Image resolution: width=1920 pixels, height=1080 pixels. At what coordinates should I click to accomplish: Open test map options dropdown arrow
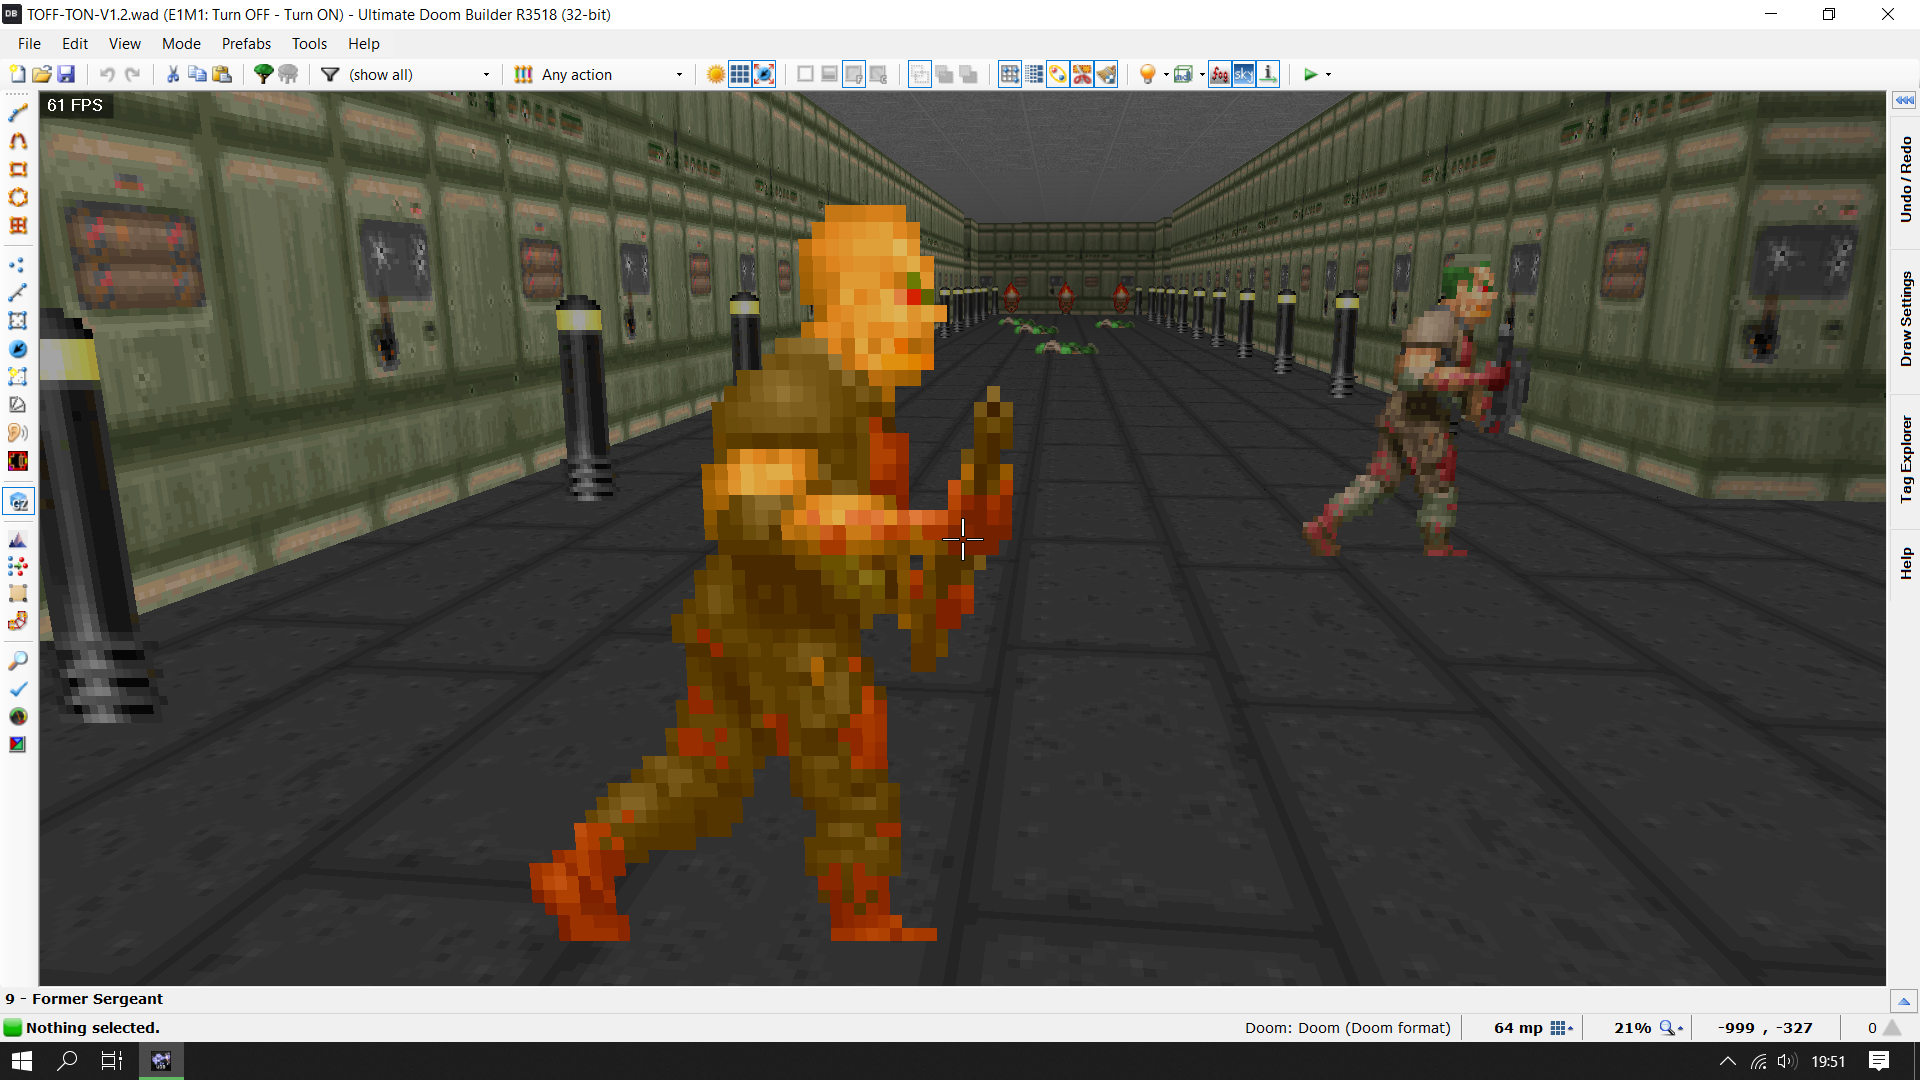pyautogui.click(x=1328, y=75)
